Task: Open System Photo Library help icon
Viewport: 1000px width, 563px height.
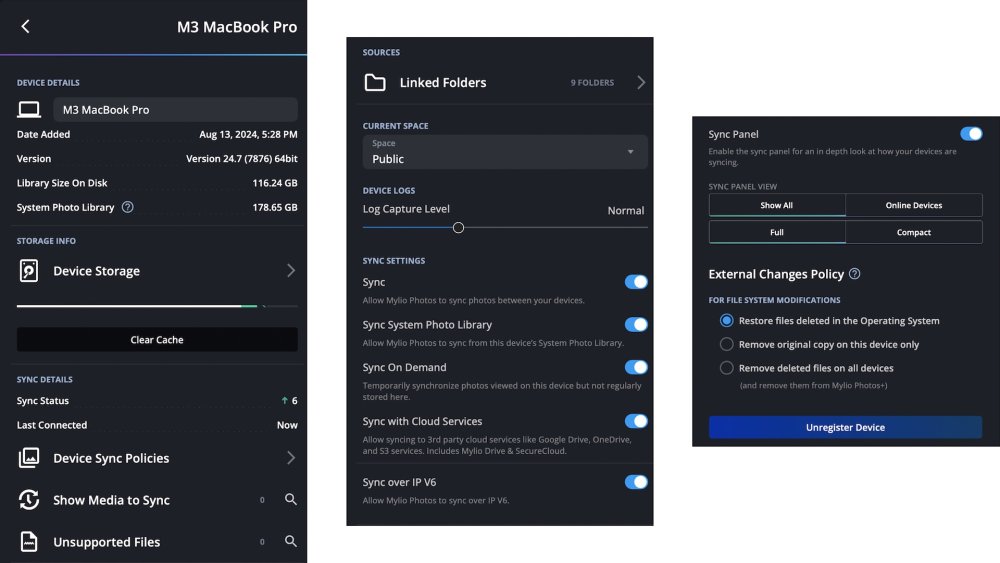Action: 128,207
